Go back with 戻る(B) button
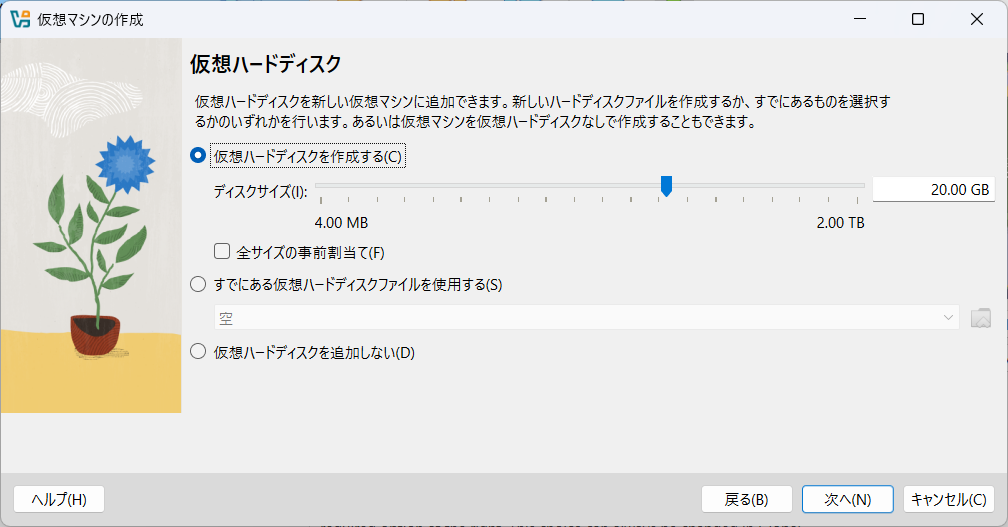 (x=746, y=499)
